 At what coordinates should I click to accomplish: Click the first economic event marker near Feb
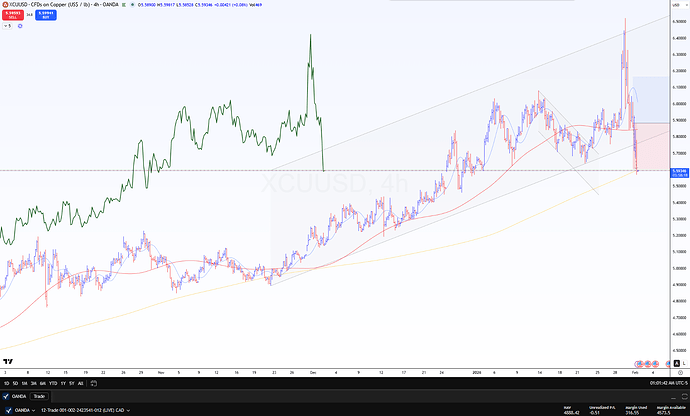click(x=639, y=364)
